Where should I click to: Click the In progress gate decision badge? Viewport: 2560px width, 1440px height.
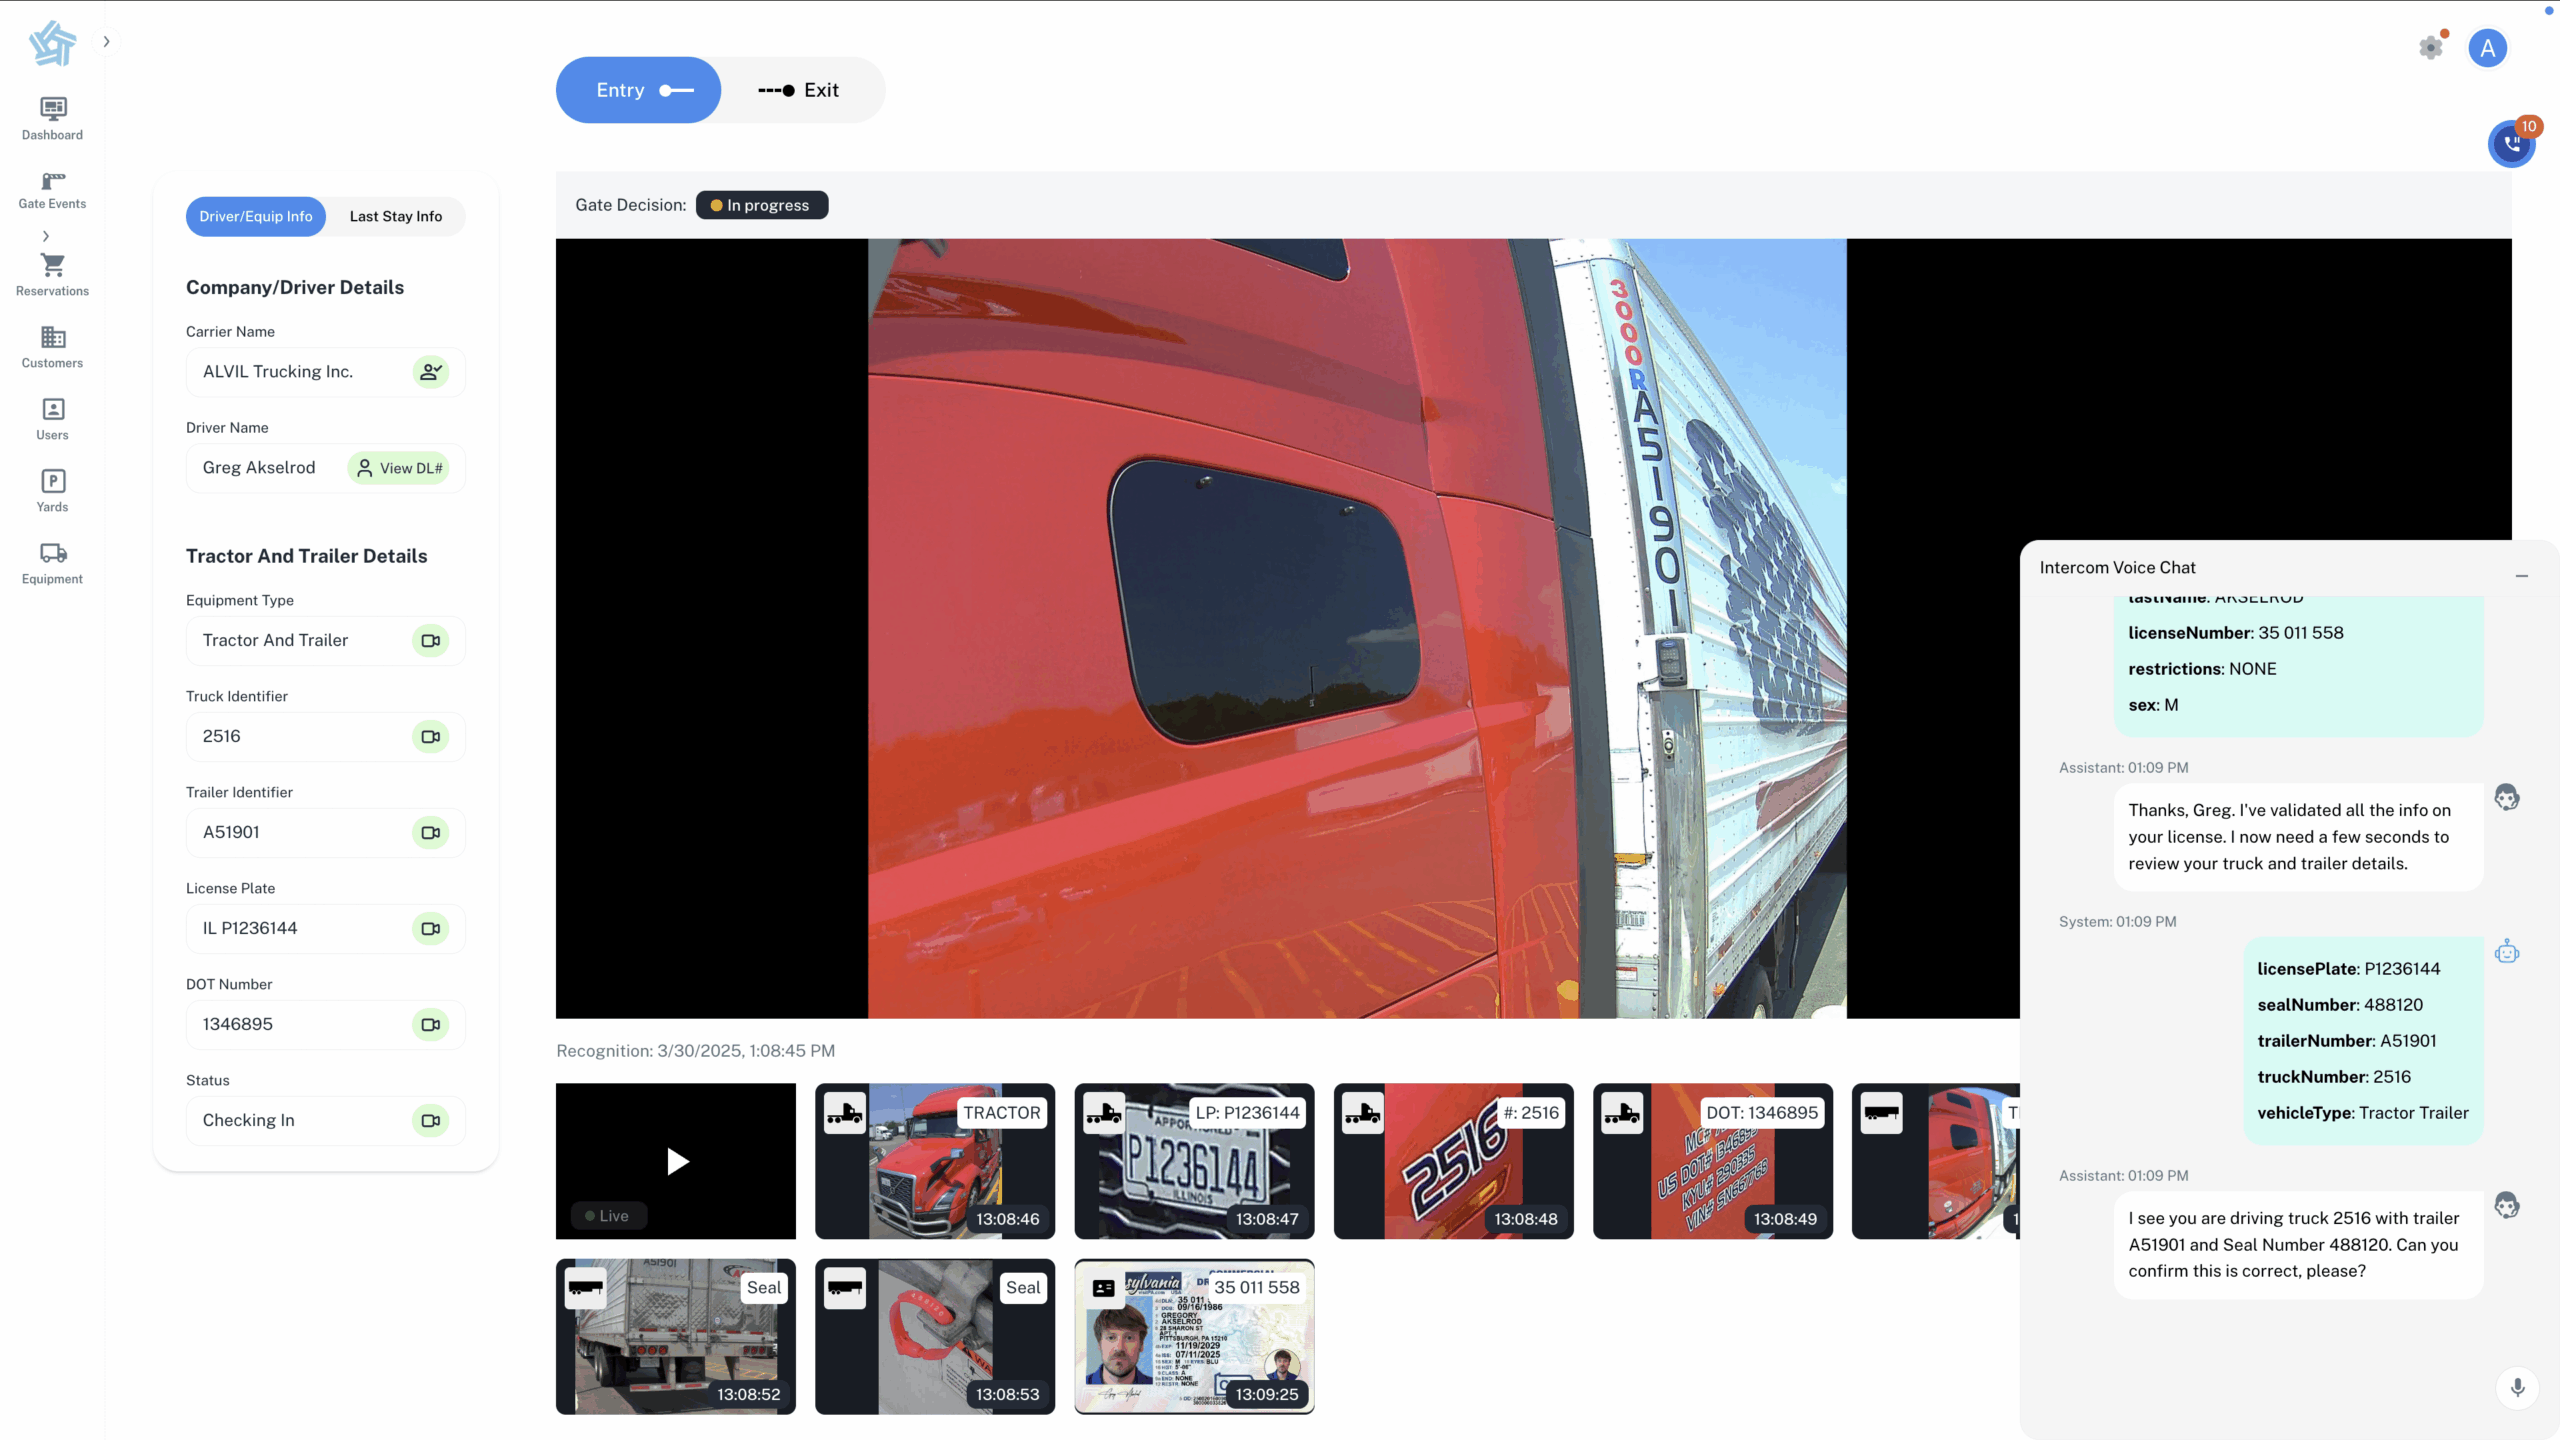tap(761, 205)
